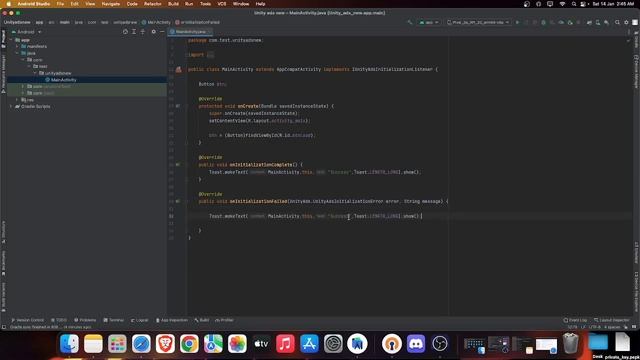Collapse the unityadsnew package node
Viewport: 640px width, 360px height.
click(35, 73)
